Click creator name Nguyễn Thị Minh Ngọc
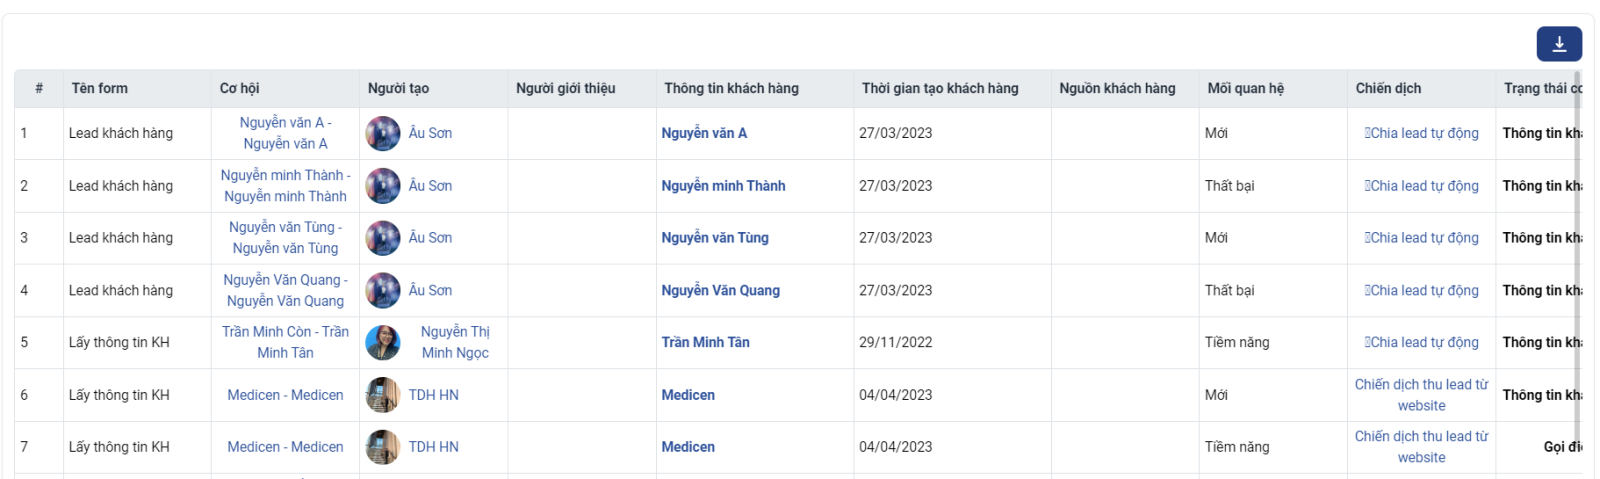Image resolution: width=1600 pixels, height=479 pixels. pos(455,342)
